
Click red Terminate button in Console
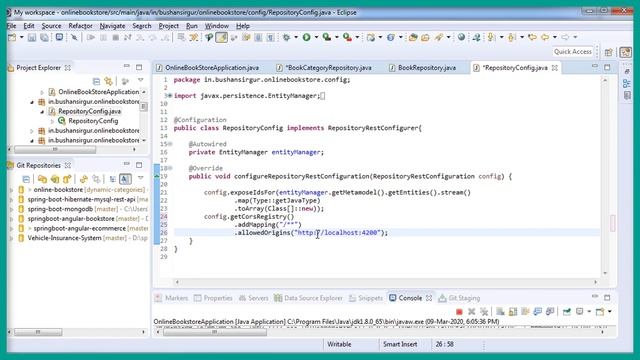(459, 312)
